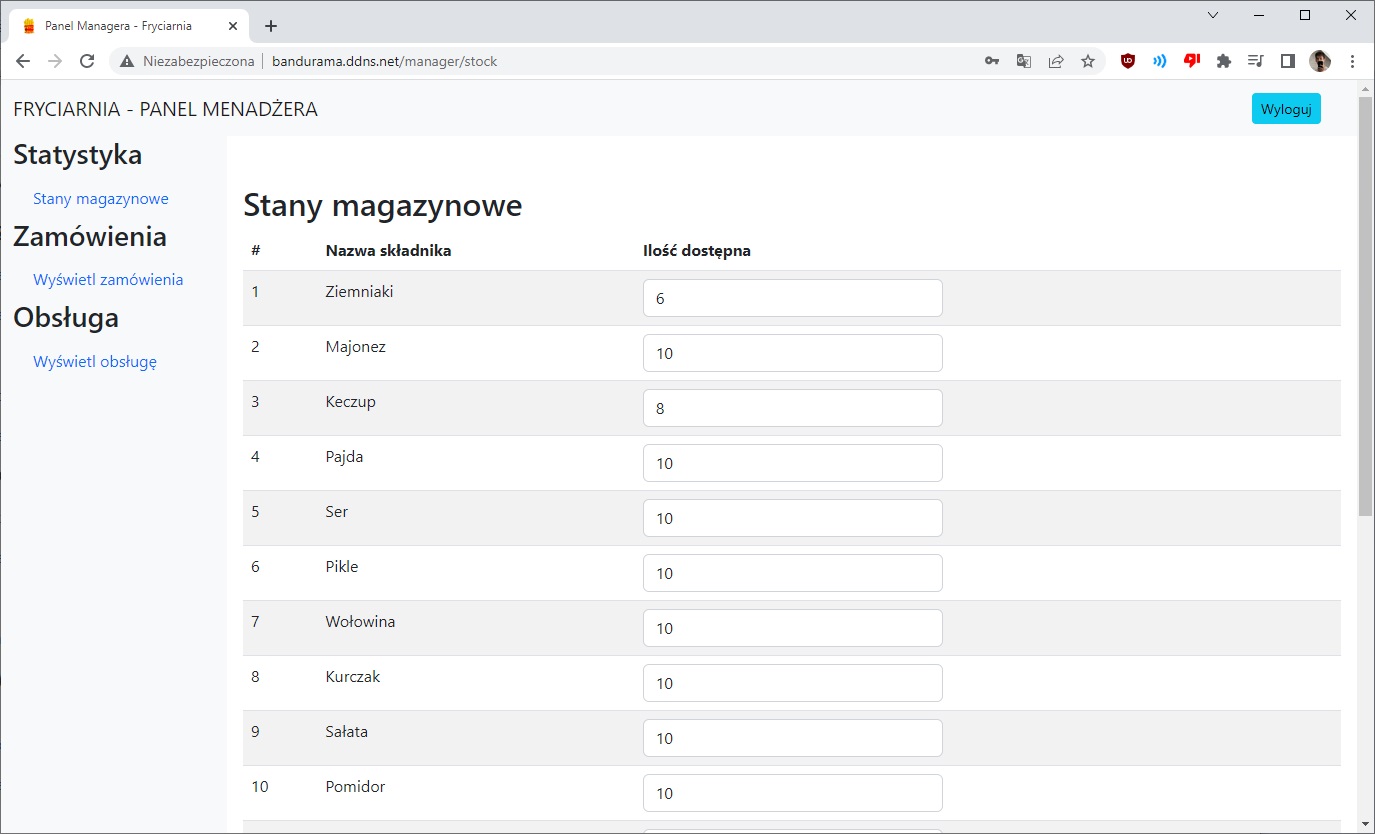1375x834 pixels.
Task: Focus the Pomidor quantity field
Action: point(792,793)
